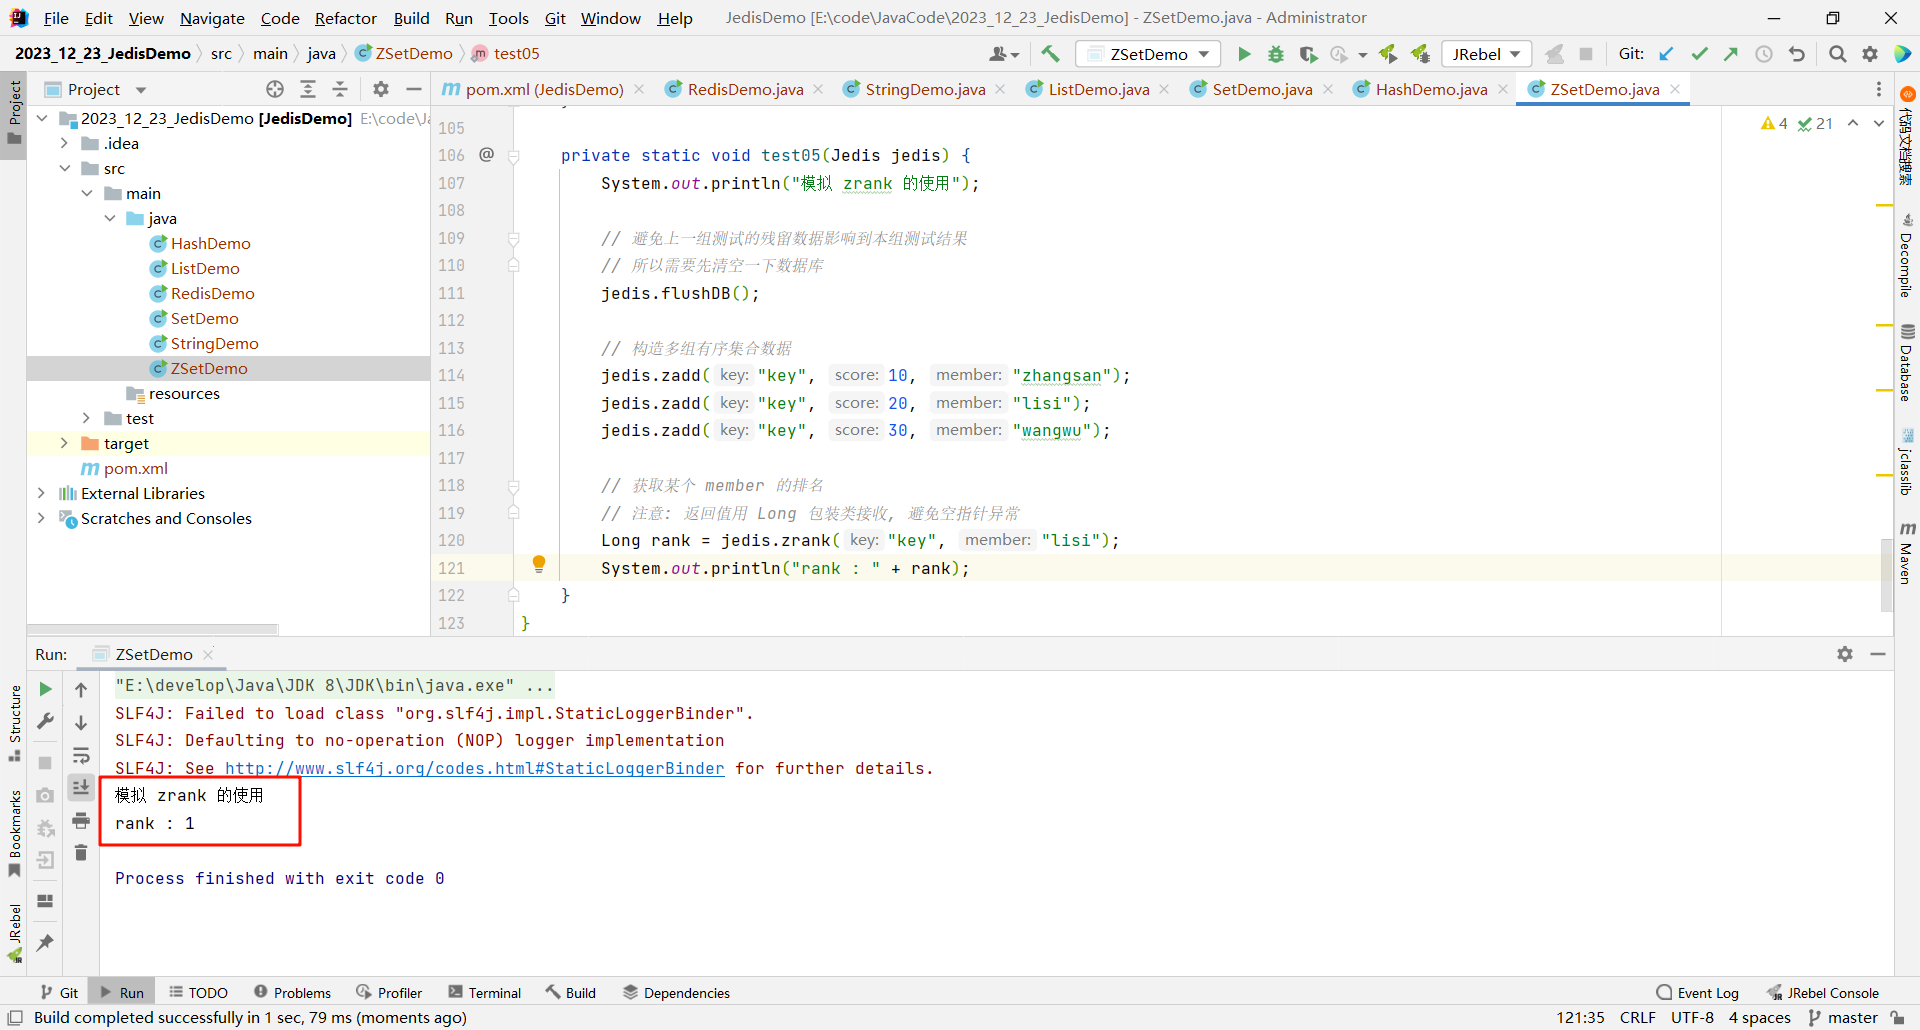Expand all nodes in the Project panel
Viewport: 1920px width, 1030px height.
pyautogui.click(x=308, y=89)
